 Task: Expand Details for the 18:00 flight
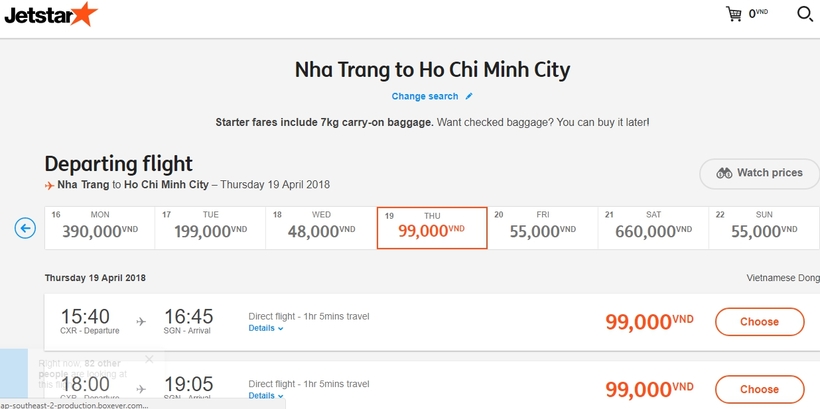[x=266, y=396]
